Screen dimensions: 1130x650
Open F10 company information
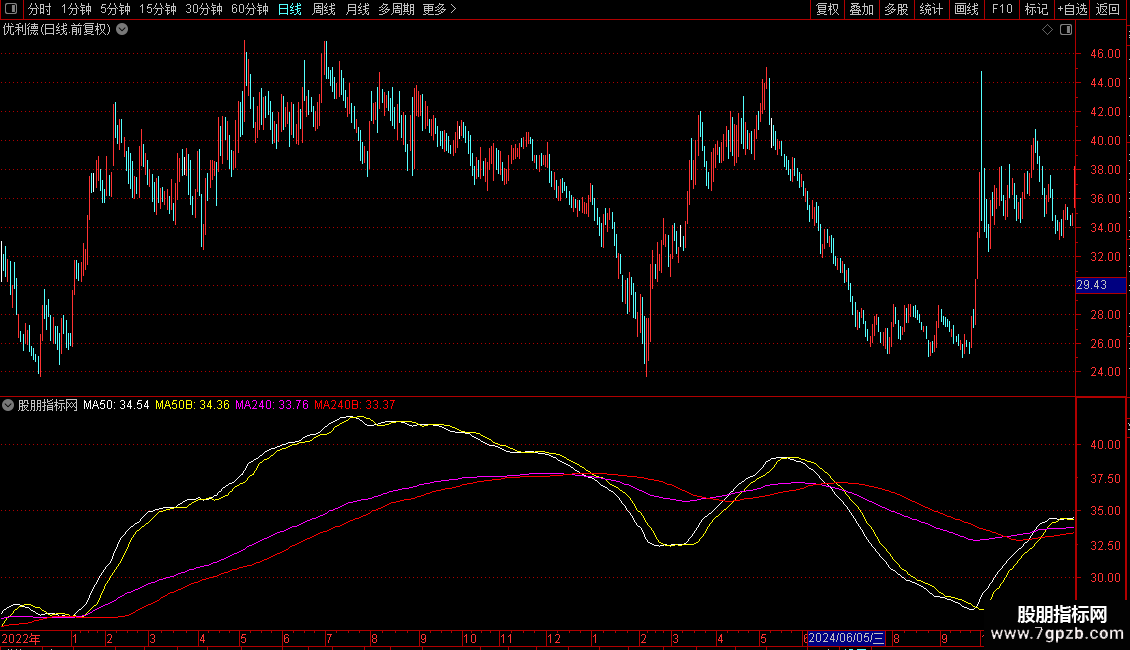[1002, 10]
